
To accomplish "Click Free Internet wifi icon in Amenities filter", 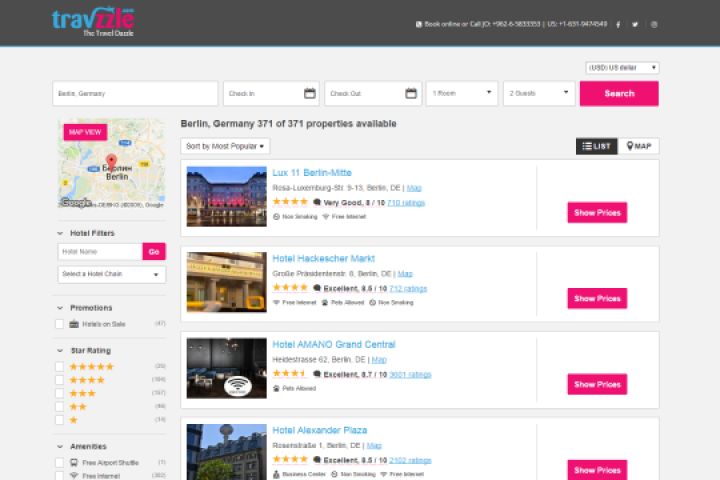I will (74, 476).
